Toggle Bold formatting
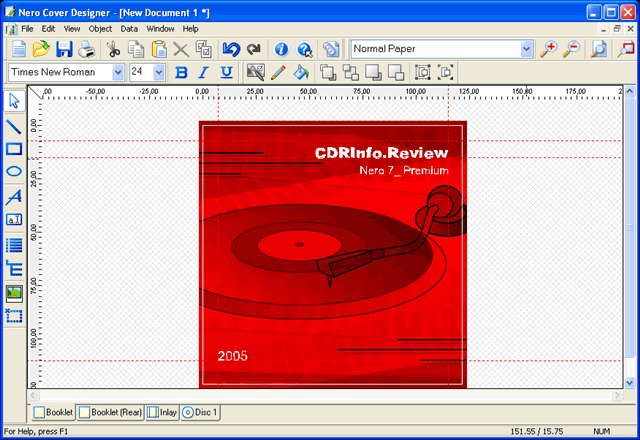640x440 pixels. pyautogui.click(x=181, y=73)
